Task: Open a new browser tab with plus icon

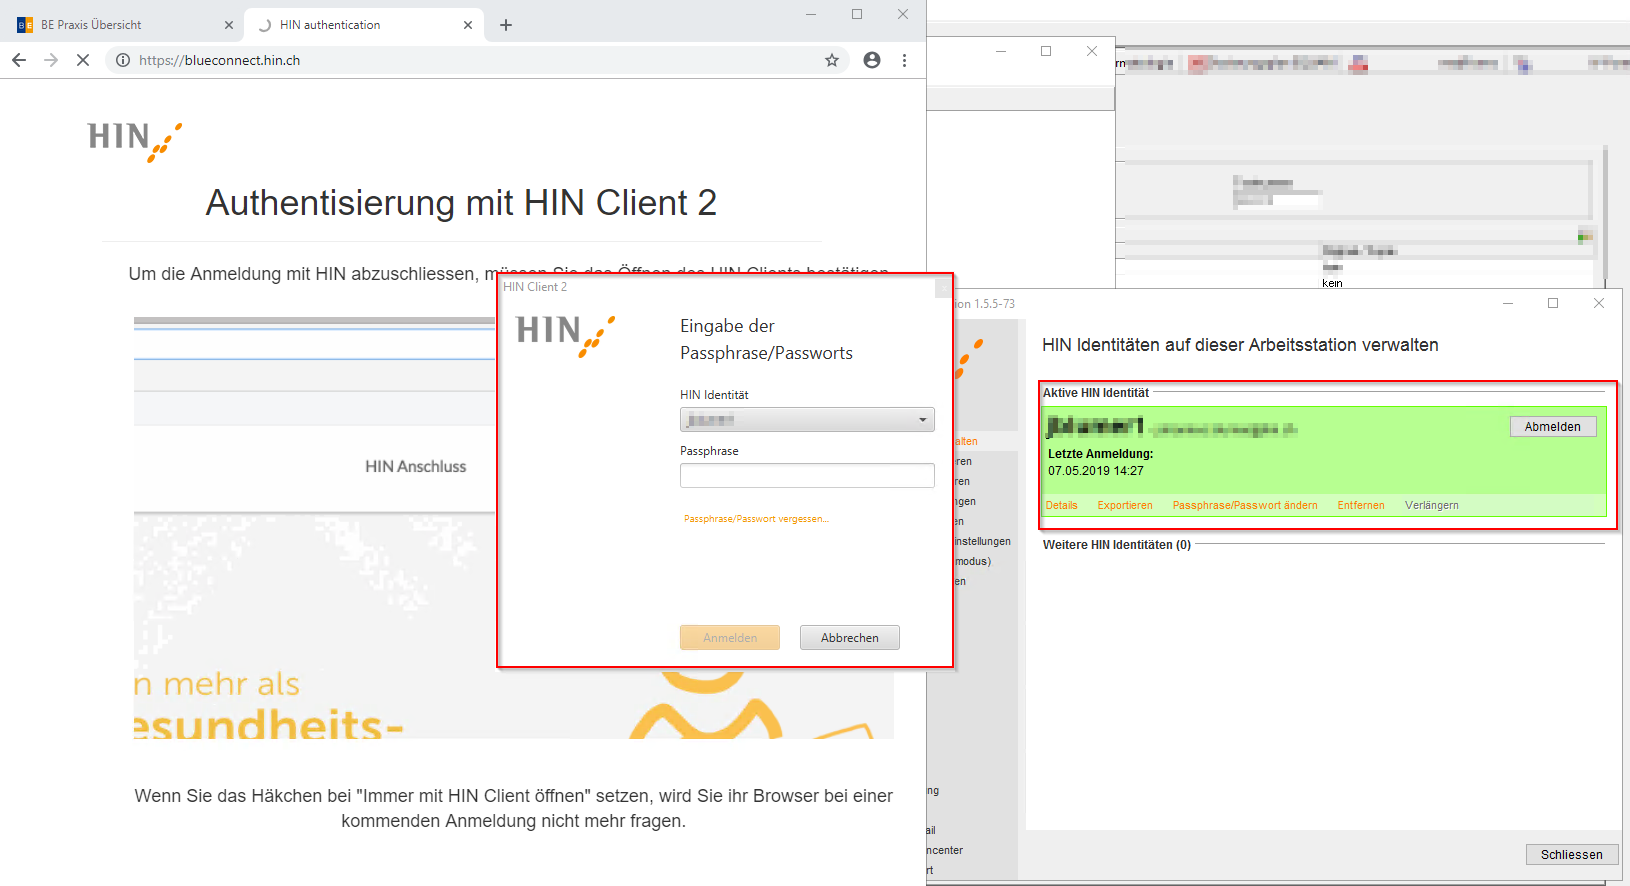Action: point(506,25)
